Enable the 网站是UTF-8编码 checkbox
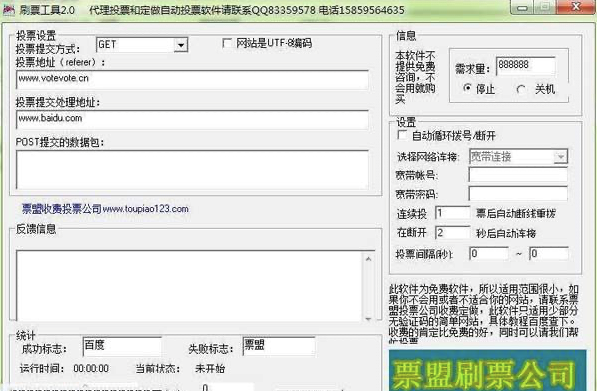The image size is (597, 391). click(227, 43)
